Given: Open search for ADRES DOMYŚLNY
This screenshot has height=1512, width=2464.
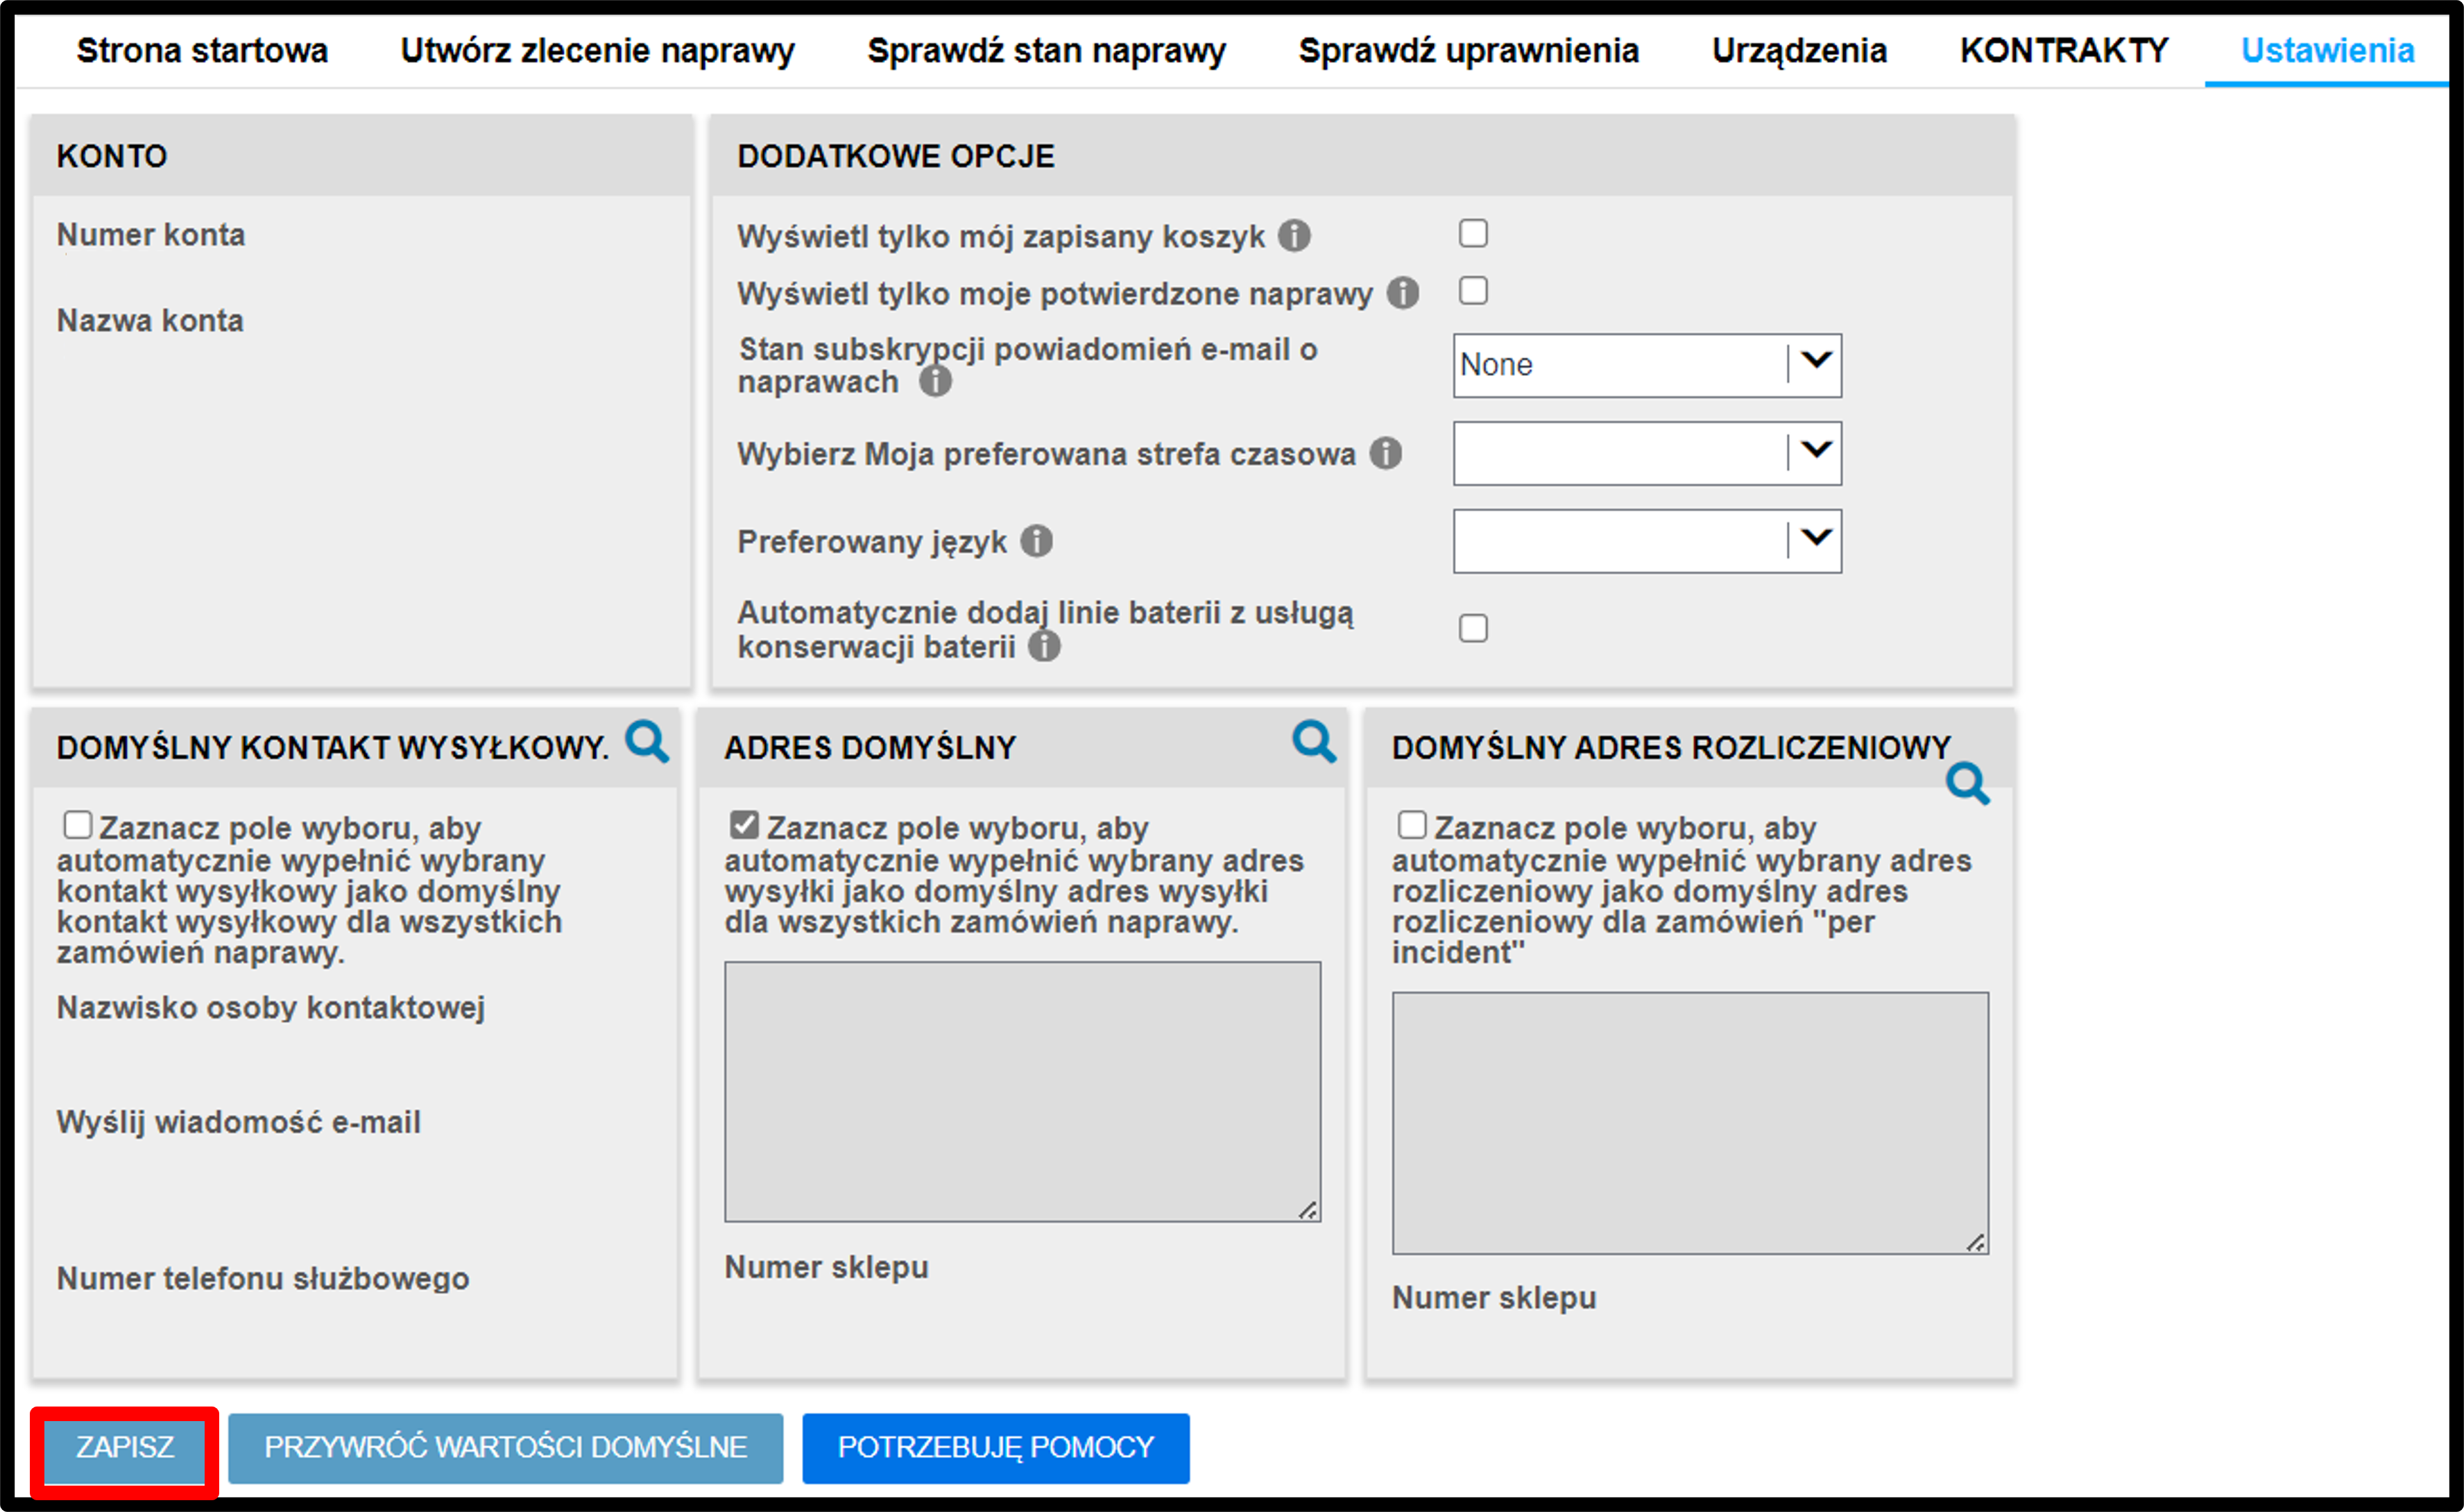Looking at the screenshot, I should [1314, 743].
